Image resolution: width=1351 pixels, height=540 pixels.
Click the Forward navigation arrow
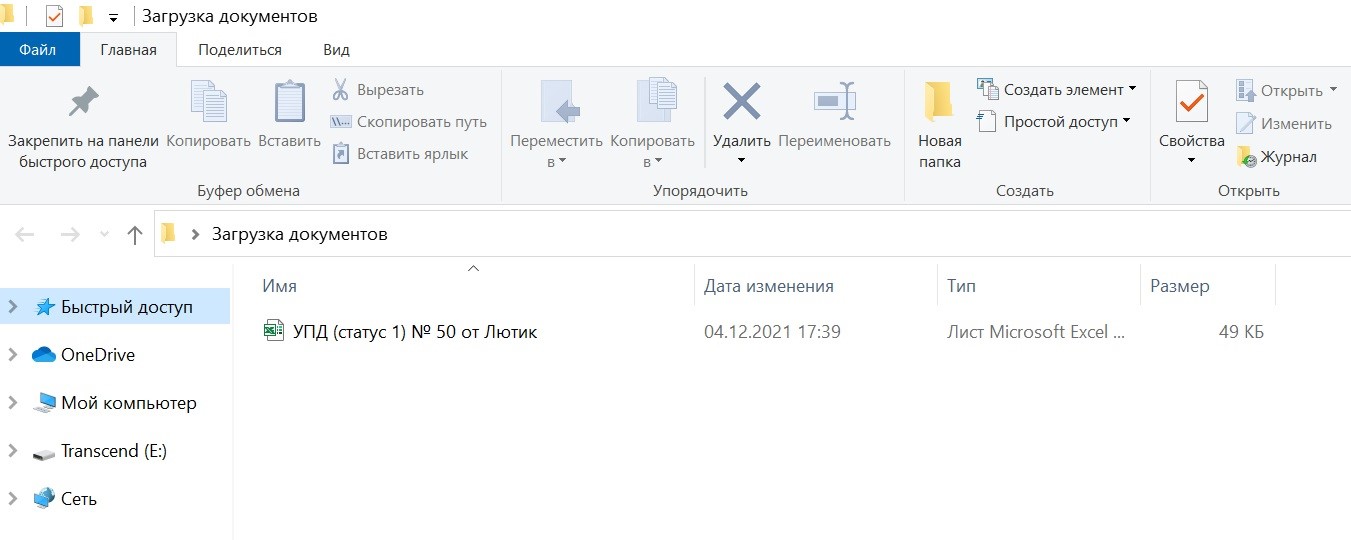(x=70, y=234)
